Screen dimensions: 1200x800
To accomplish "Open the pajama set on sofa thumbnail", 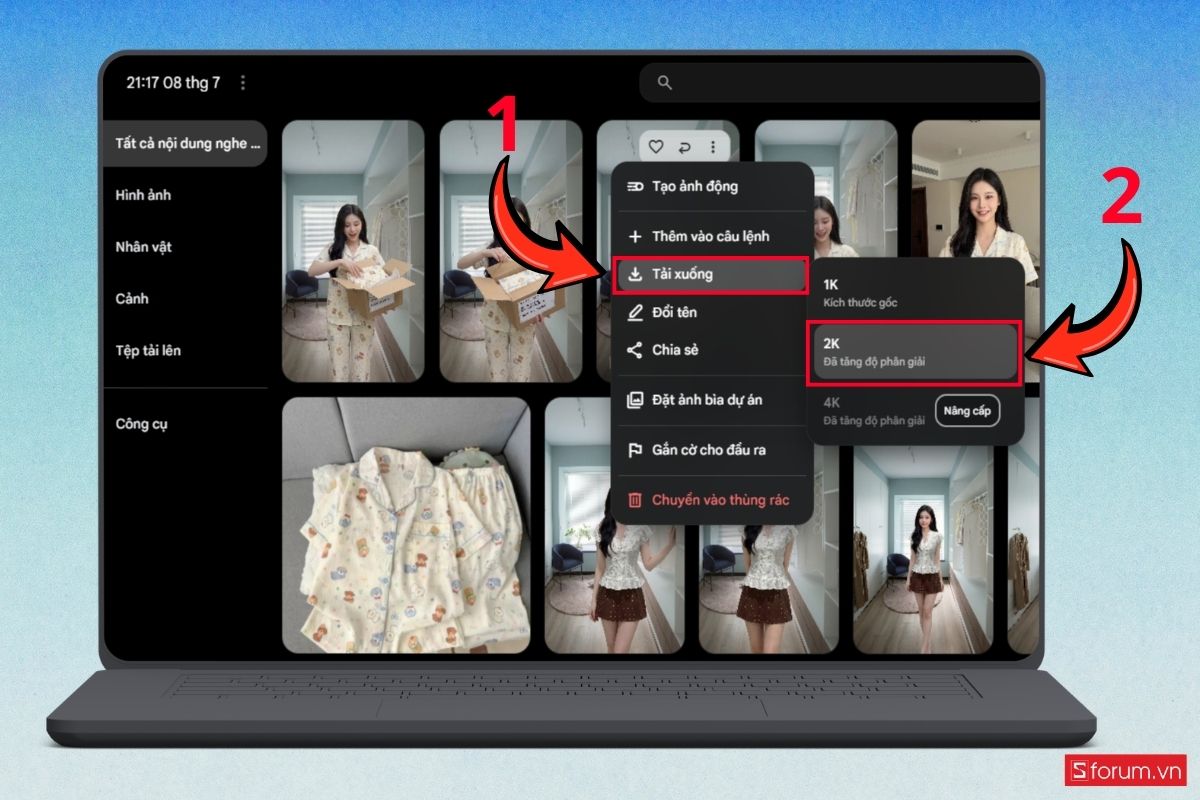I will click(406, 525).
